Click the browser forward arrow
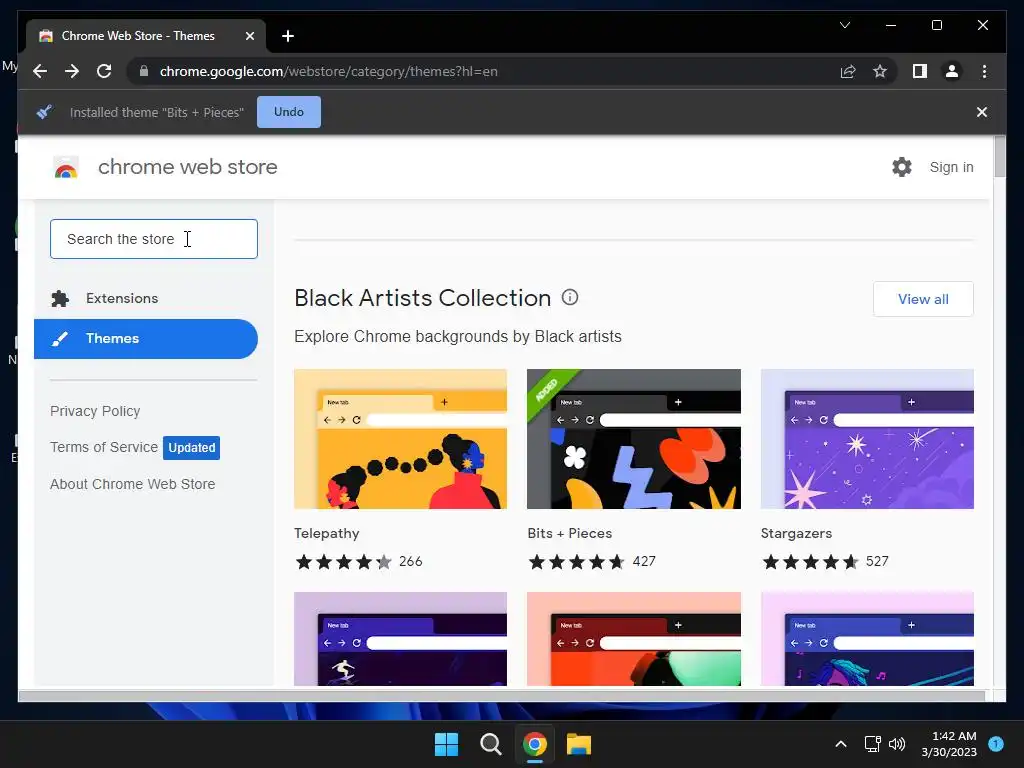1024x768 pixels. coord(72,71)
